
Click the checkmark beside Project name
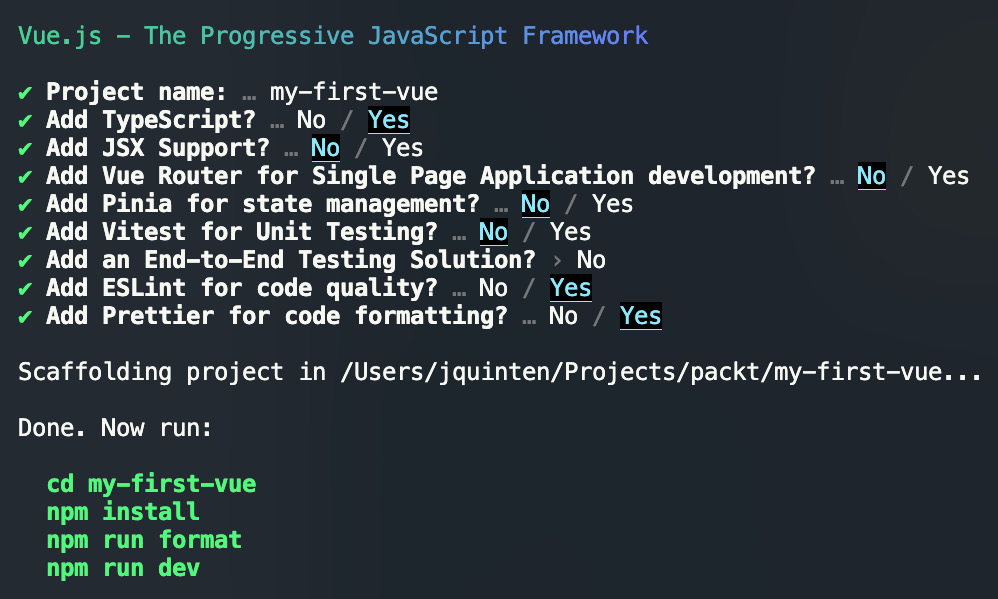click(25, 94)
